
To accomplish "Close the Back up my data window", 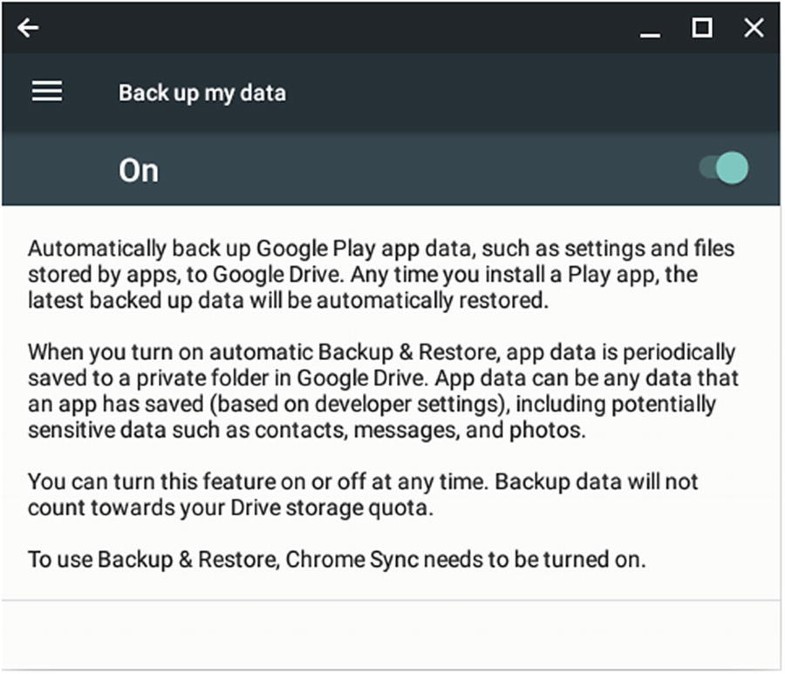I will tap(754, 28).
